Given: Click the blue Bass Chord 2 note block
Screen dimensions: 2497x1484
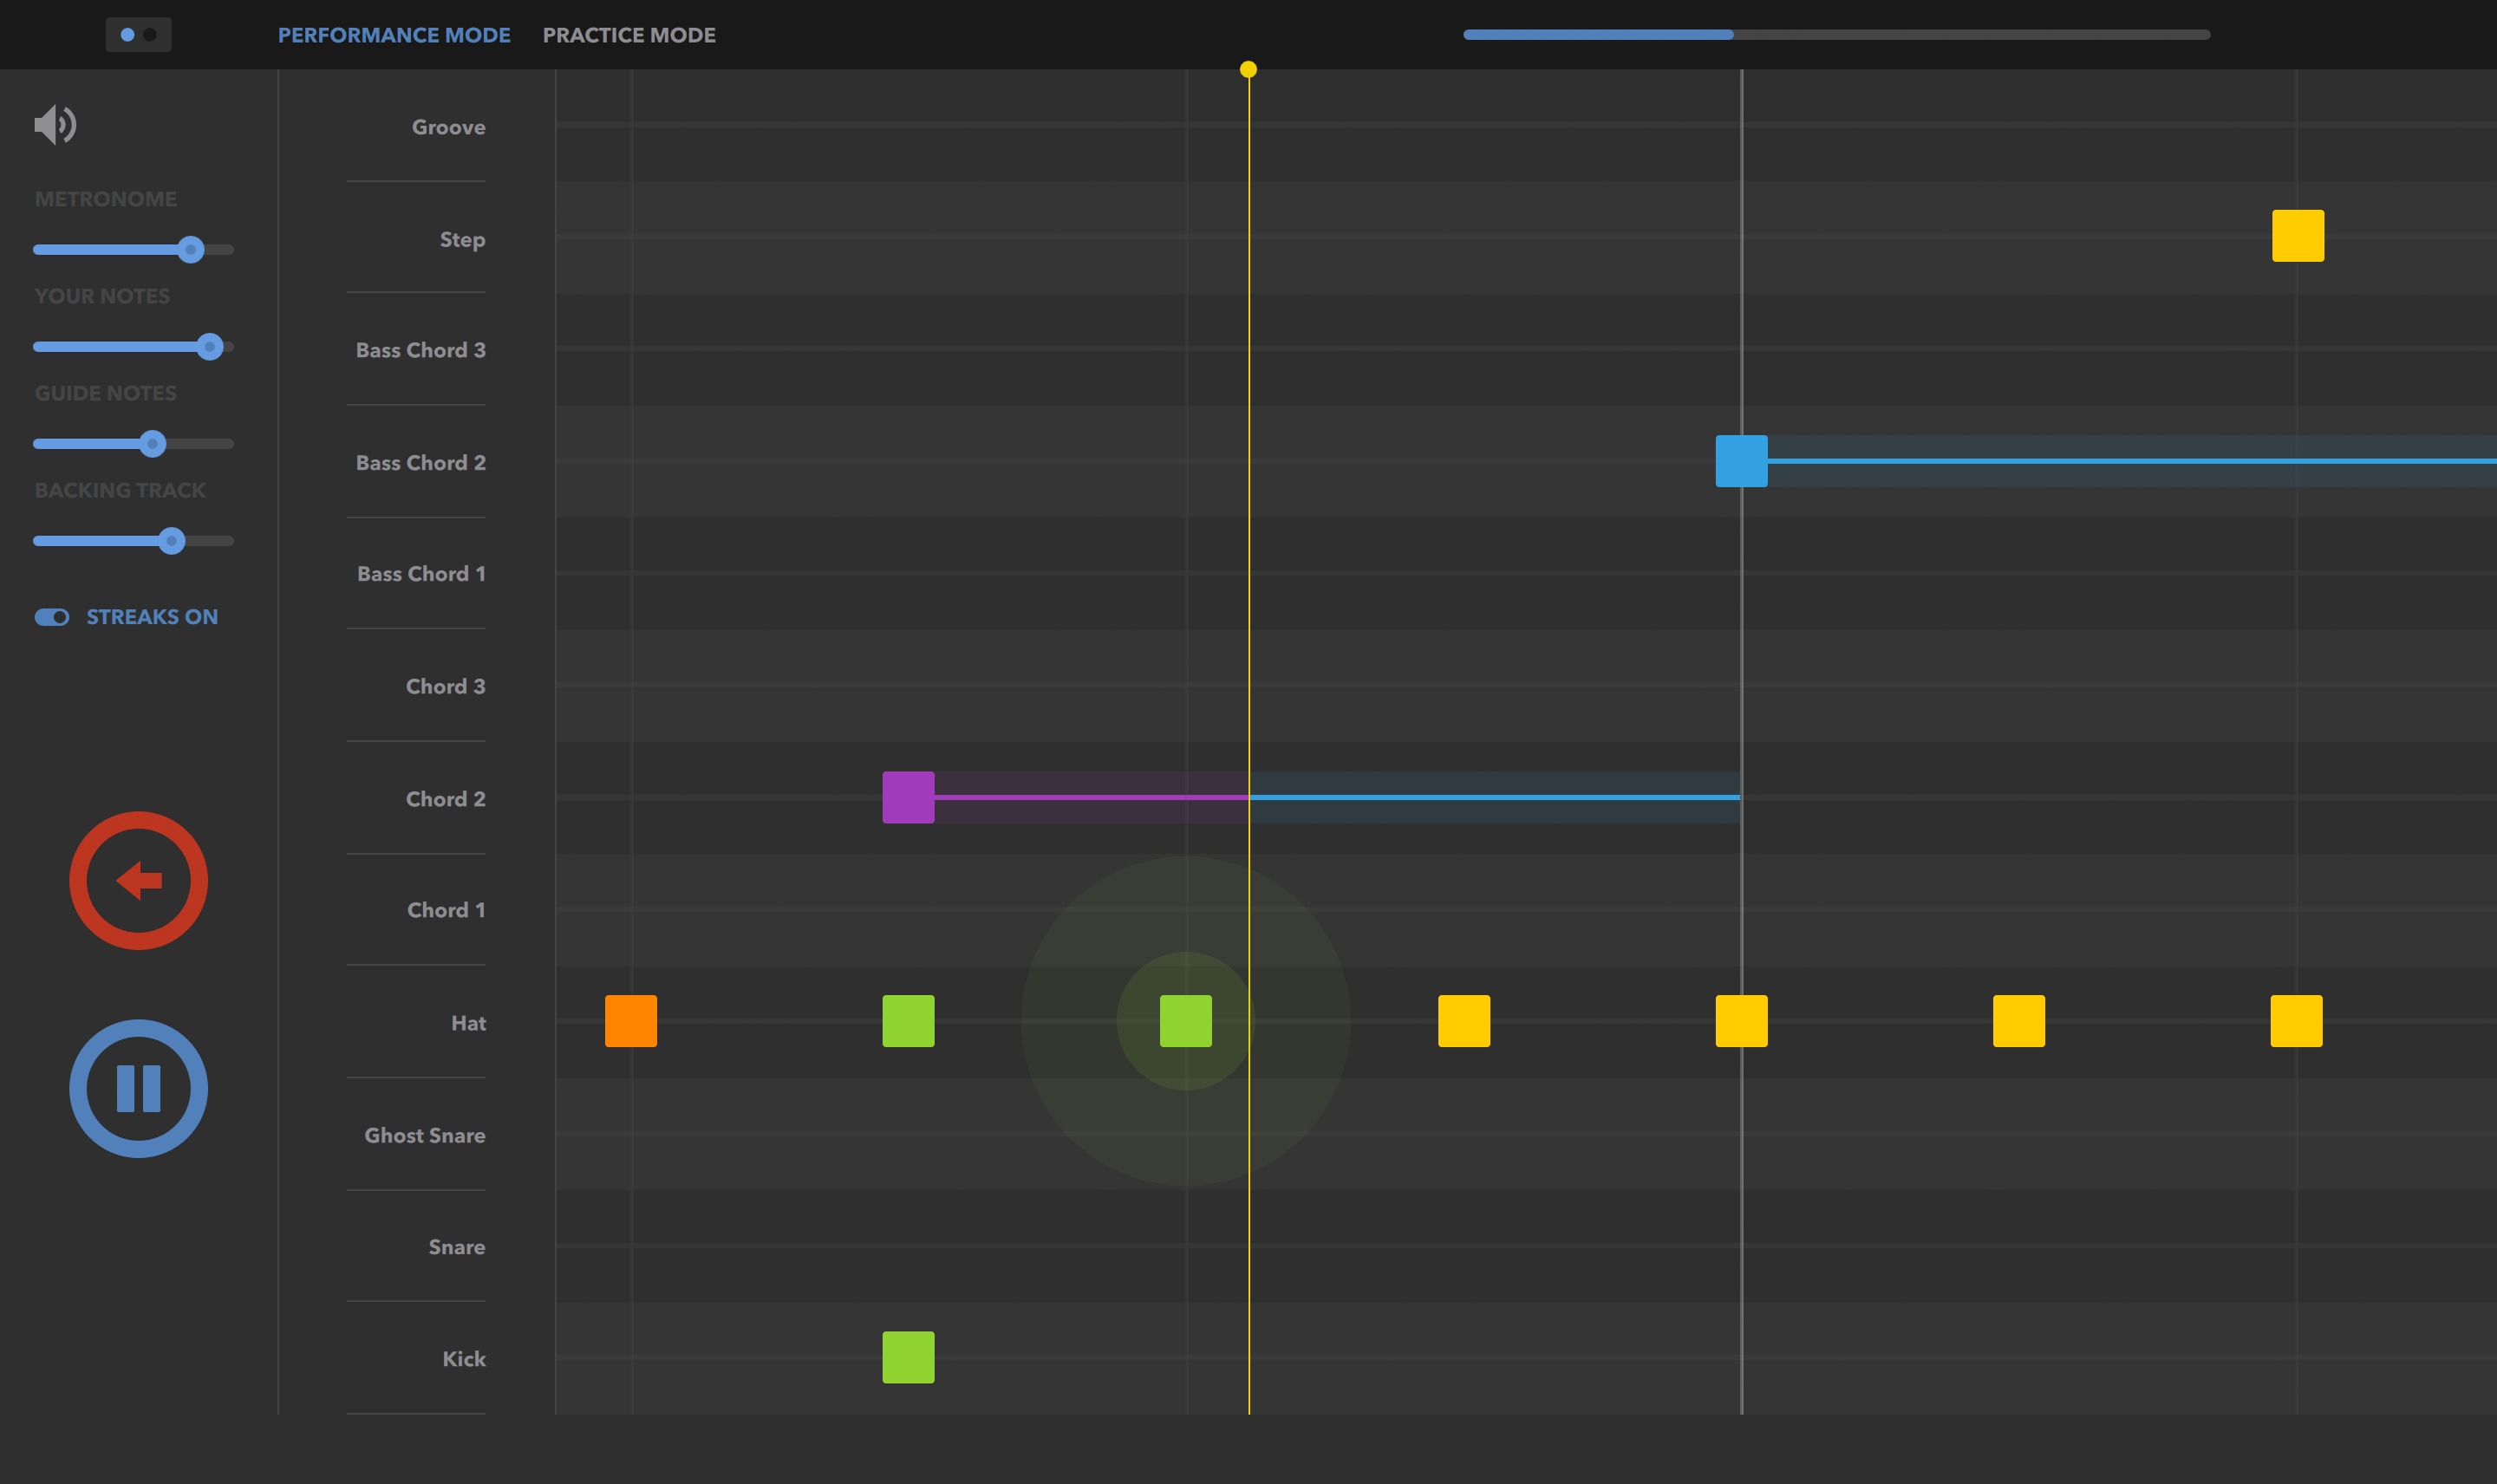Looking at the screenshot, I should [x=1741, y=461].
